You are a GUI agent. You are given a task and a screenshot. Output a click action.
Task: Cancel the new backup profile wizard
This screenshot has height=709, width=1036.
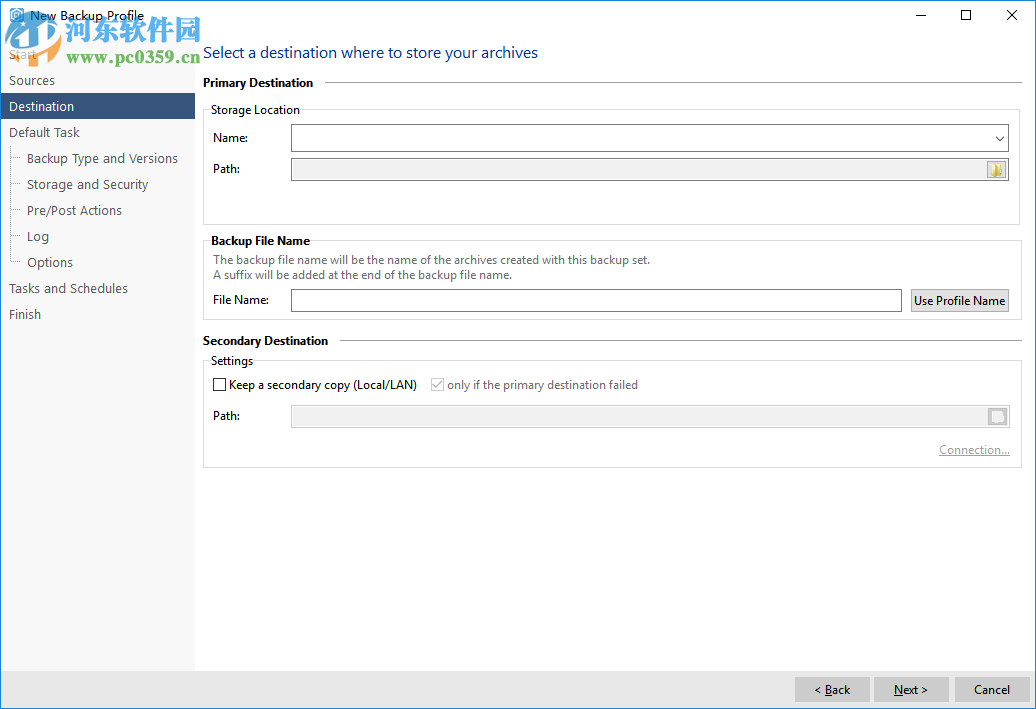[992, 690]
